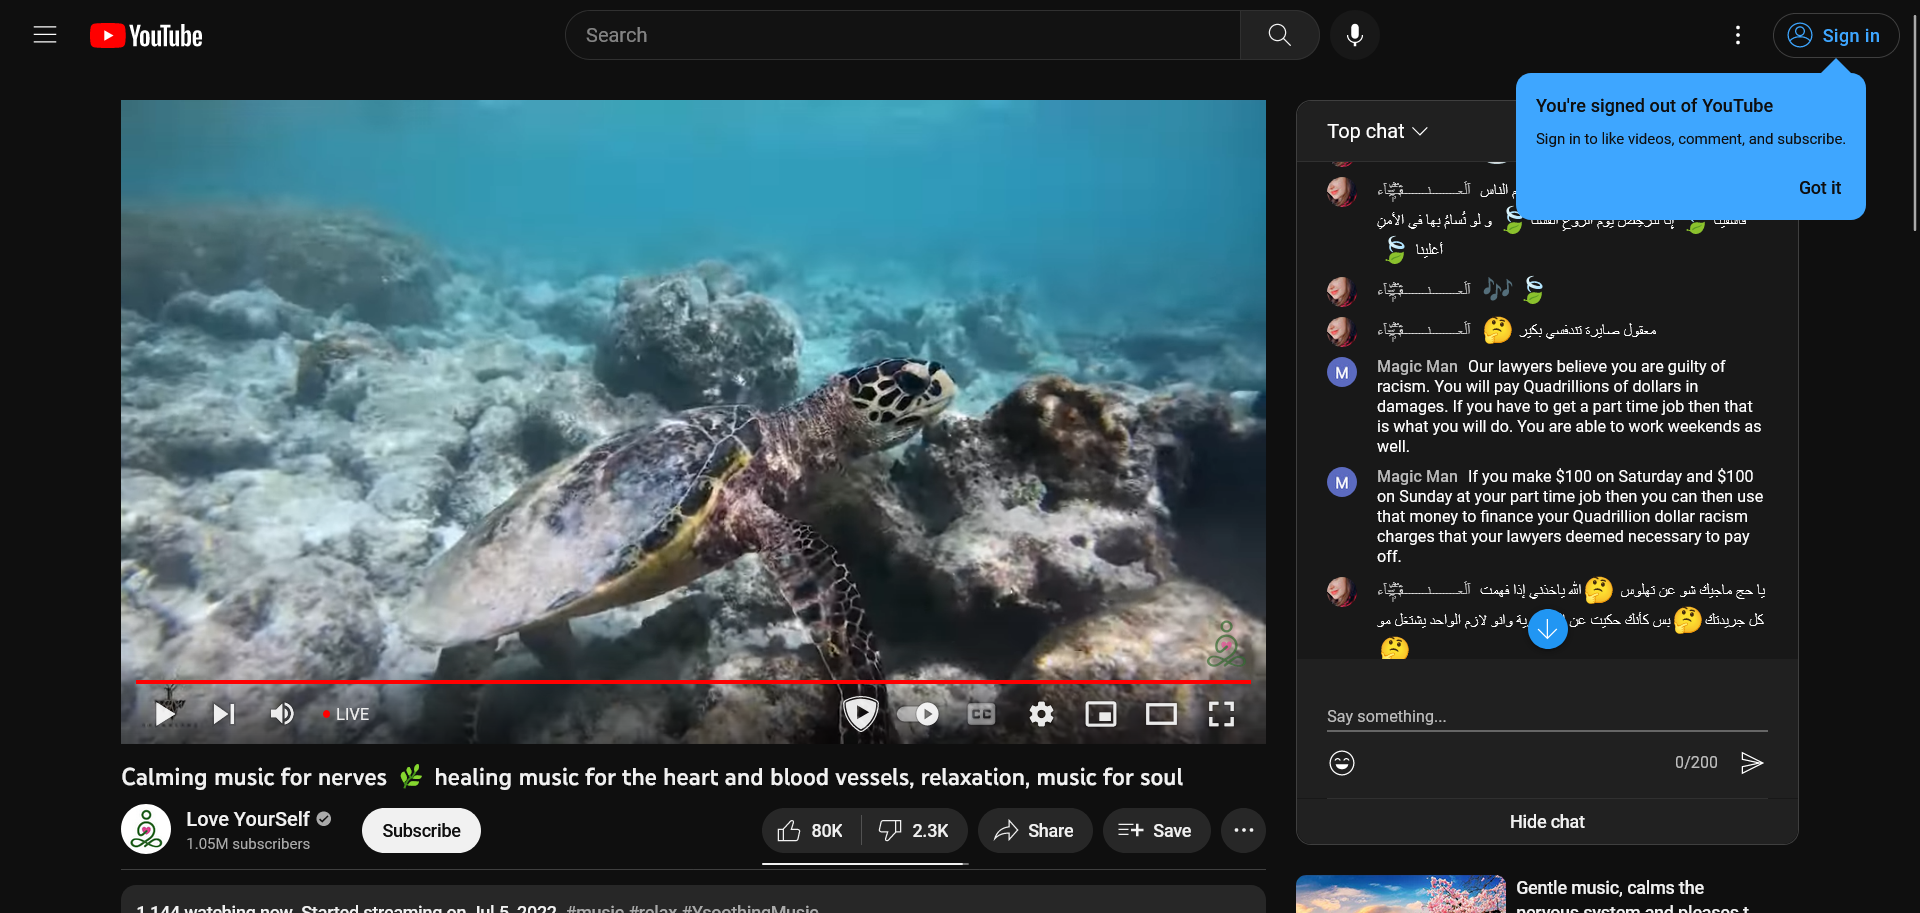This screenshot has height=913, width=1920.
Task: Skip to next video
Action: (x=224, y=714)
